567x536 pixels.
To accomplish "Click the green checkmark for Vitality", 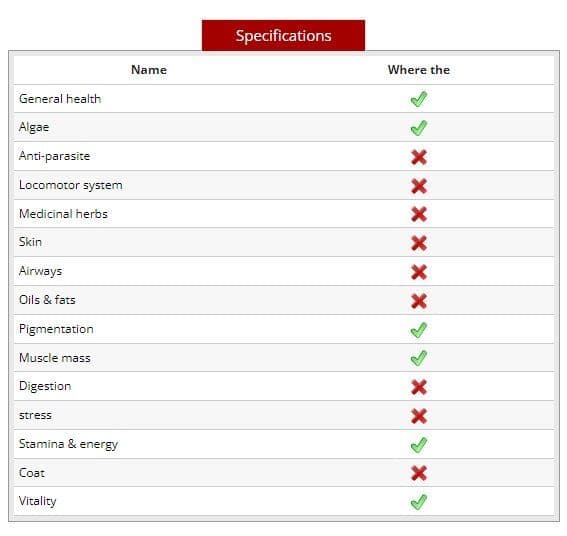I will [x=419, y=502].
